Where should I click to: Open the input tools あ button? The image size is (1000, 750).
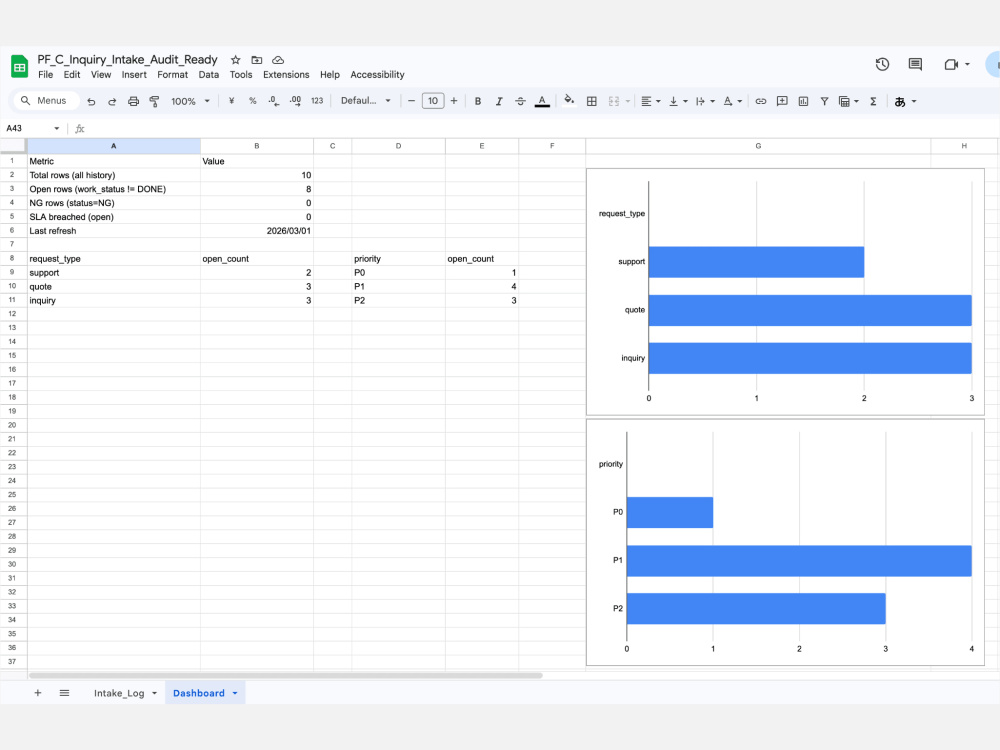tap(900, 101)
